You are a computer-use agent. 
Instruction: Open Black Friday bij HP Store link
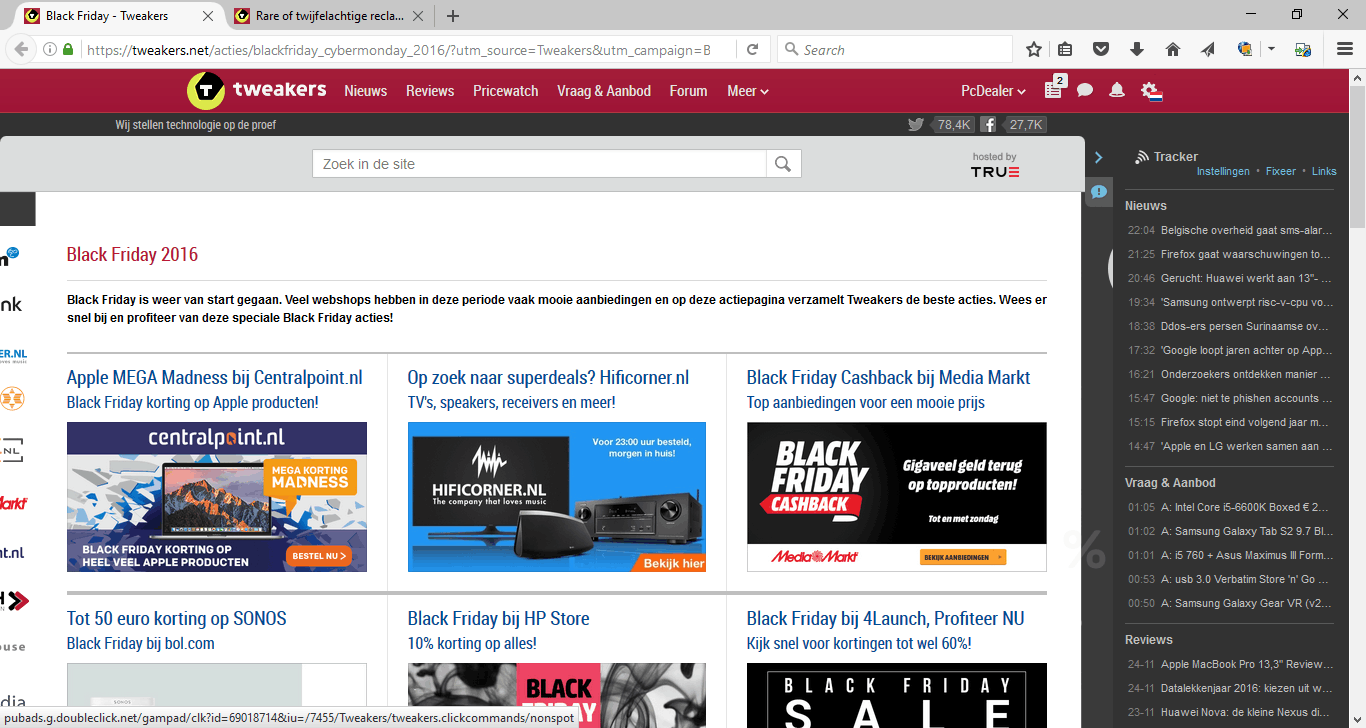[498, 619]
